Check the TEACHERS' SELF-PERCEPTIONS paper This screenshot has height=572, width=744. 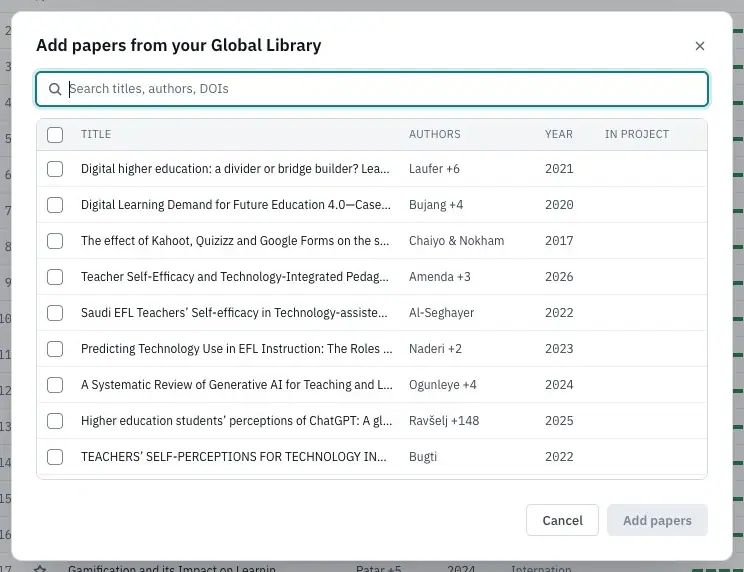click(x=55, y=457)
